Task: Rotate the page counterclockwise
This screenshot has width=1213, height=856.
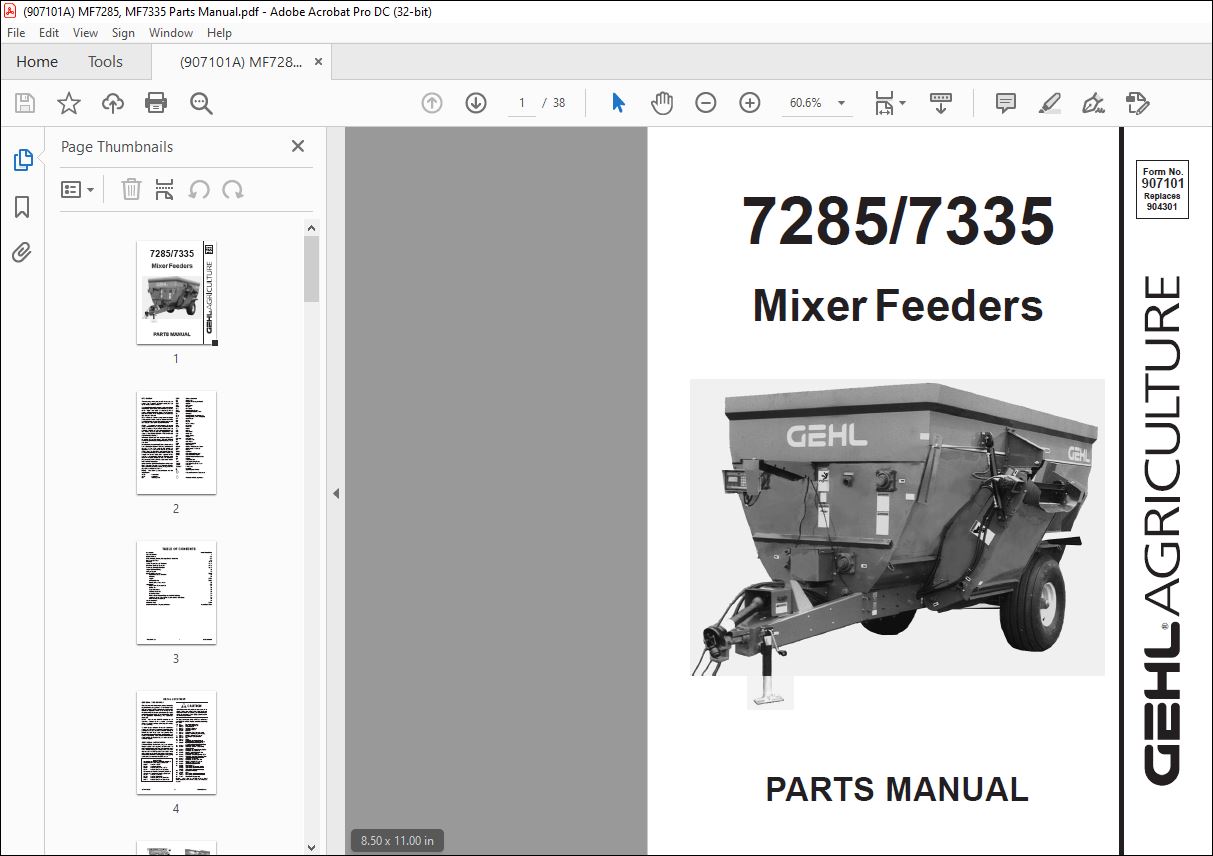Action: click(x=199, y=189)
